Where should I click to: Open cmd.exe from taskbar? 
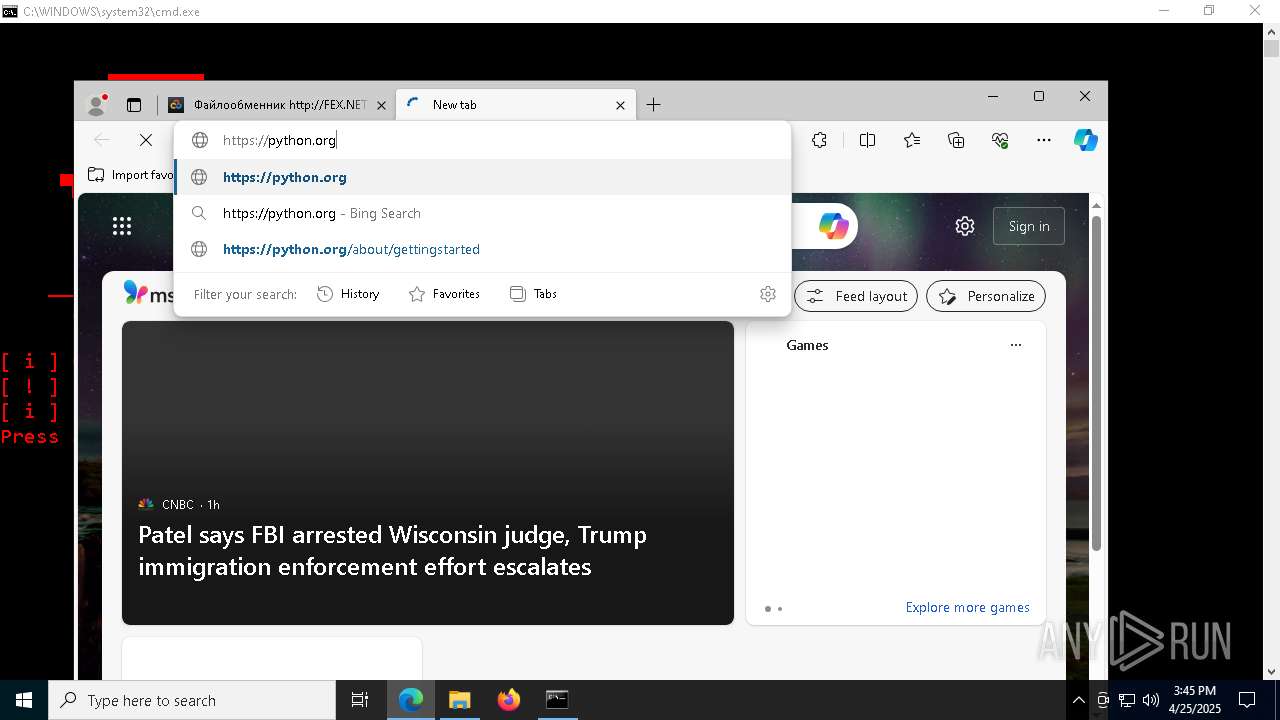pyautogui.click(x=557, y=700)
